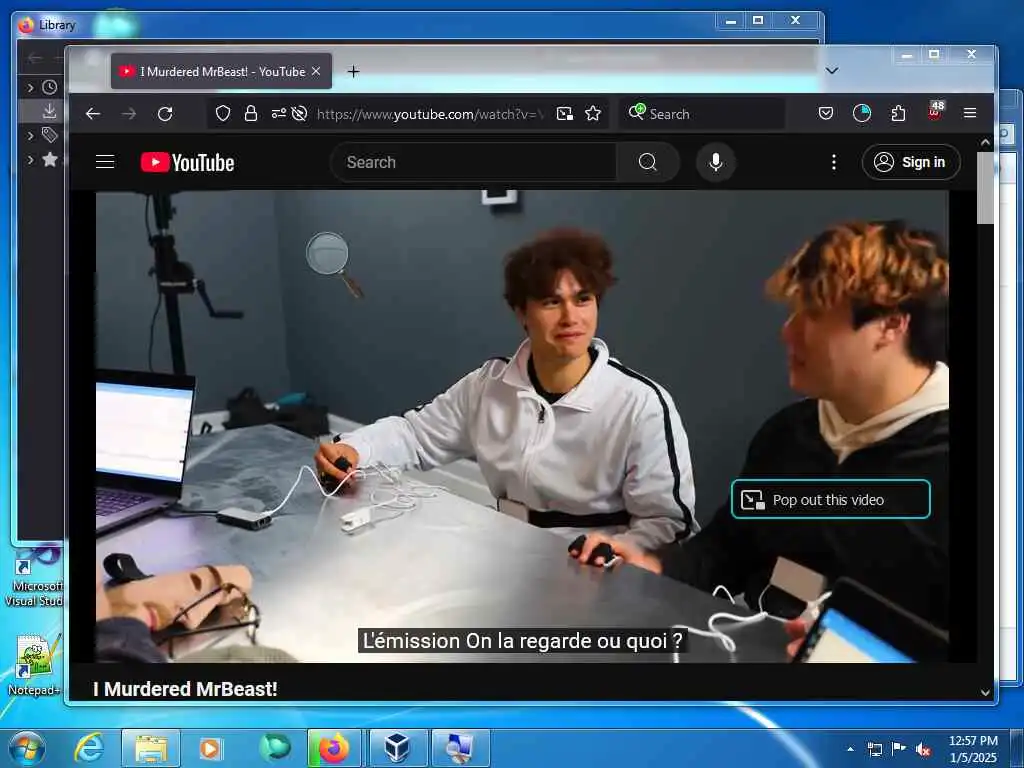Click the muted volume tray icon
Image resolution: width=1024 pixels, height=768 pixels.
click(923, 750)
